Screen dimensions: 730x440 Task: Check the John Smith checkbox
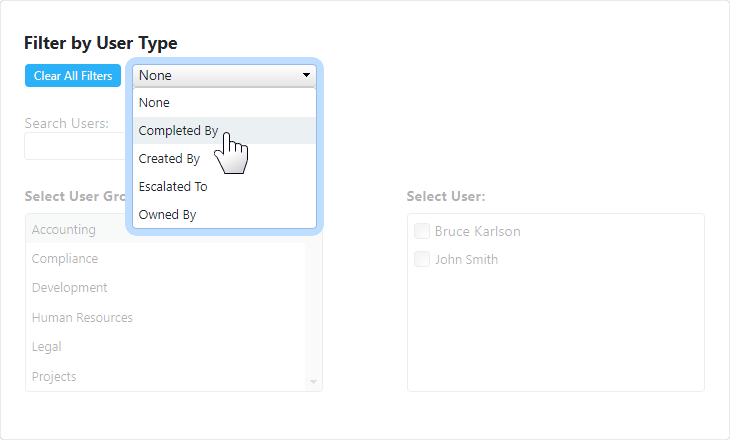[422, 259]
